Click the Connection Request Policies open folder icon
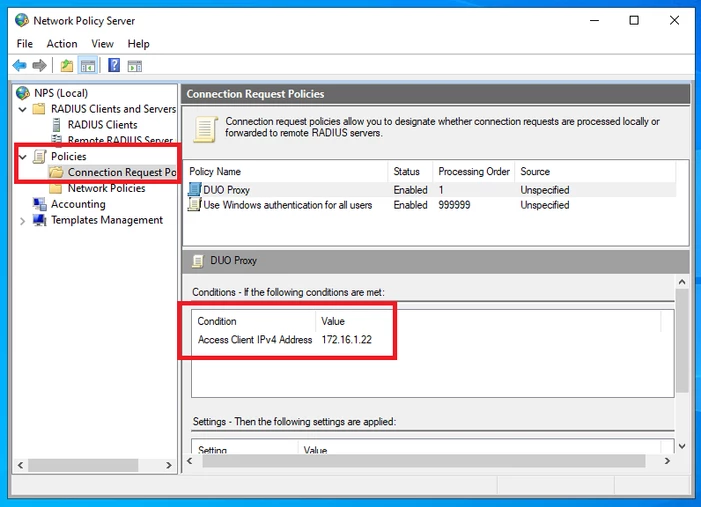This screenshot has height=507, width=701. pyautogui.click(x=56, y=172)
